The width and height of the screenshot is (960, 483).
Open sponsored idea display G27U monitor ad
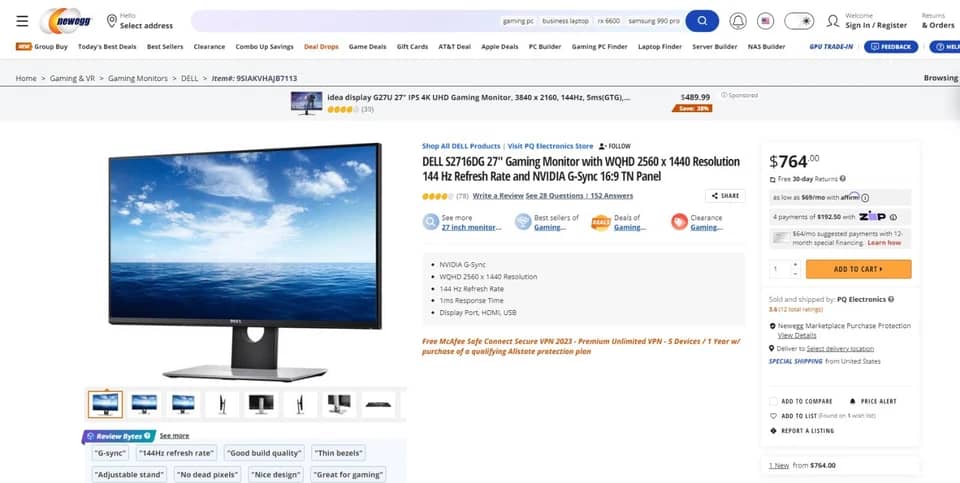pyautogui.click(x=479, y=97)
